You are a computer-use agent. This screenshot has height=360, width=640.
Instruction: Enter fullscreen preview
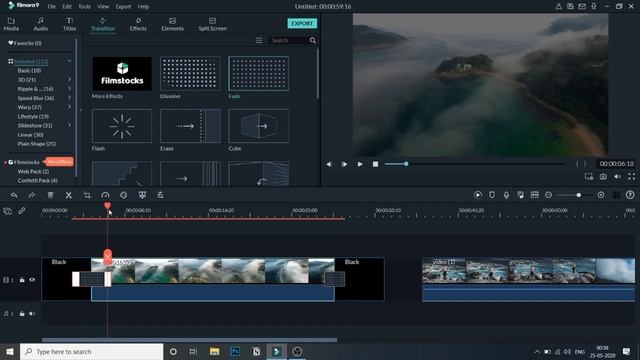[631, 176]
